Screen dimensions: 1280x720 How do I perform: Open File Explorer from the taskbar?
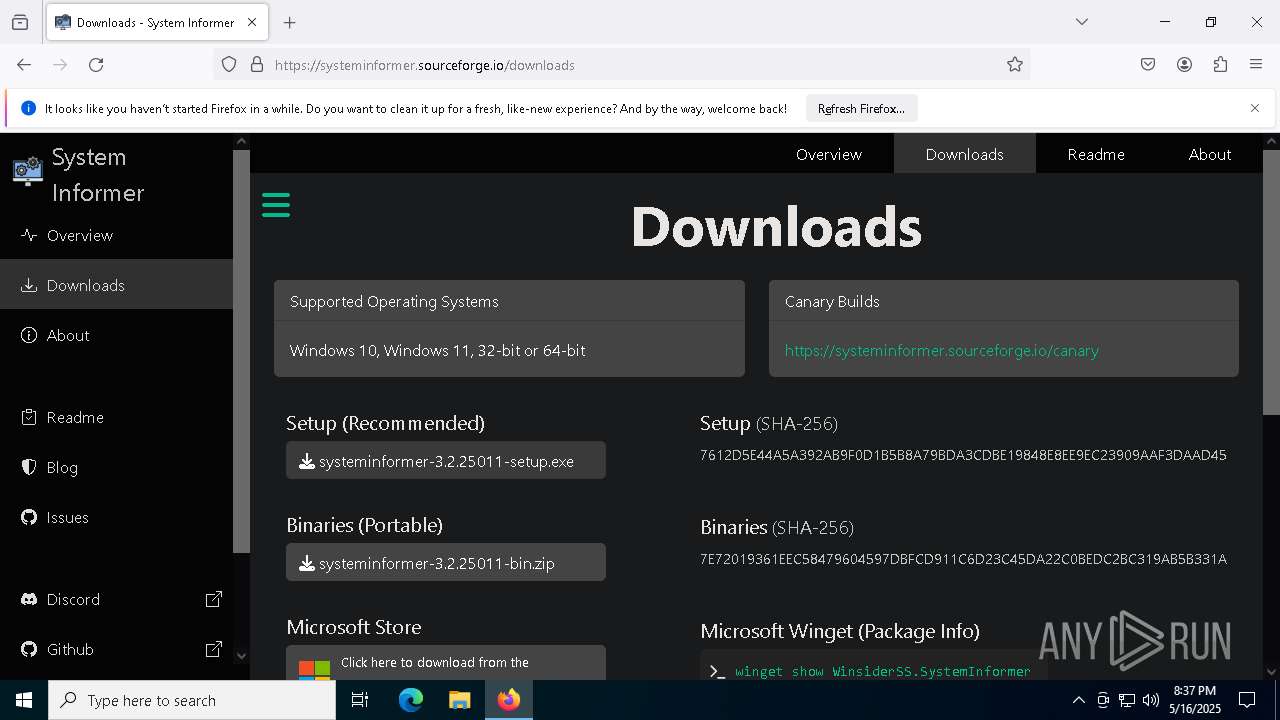click(x=459, y=700)
